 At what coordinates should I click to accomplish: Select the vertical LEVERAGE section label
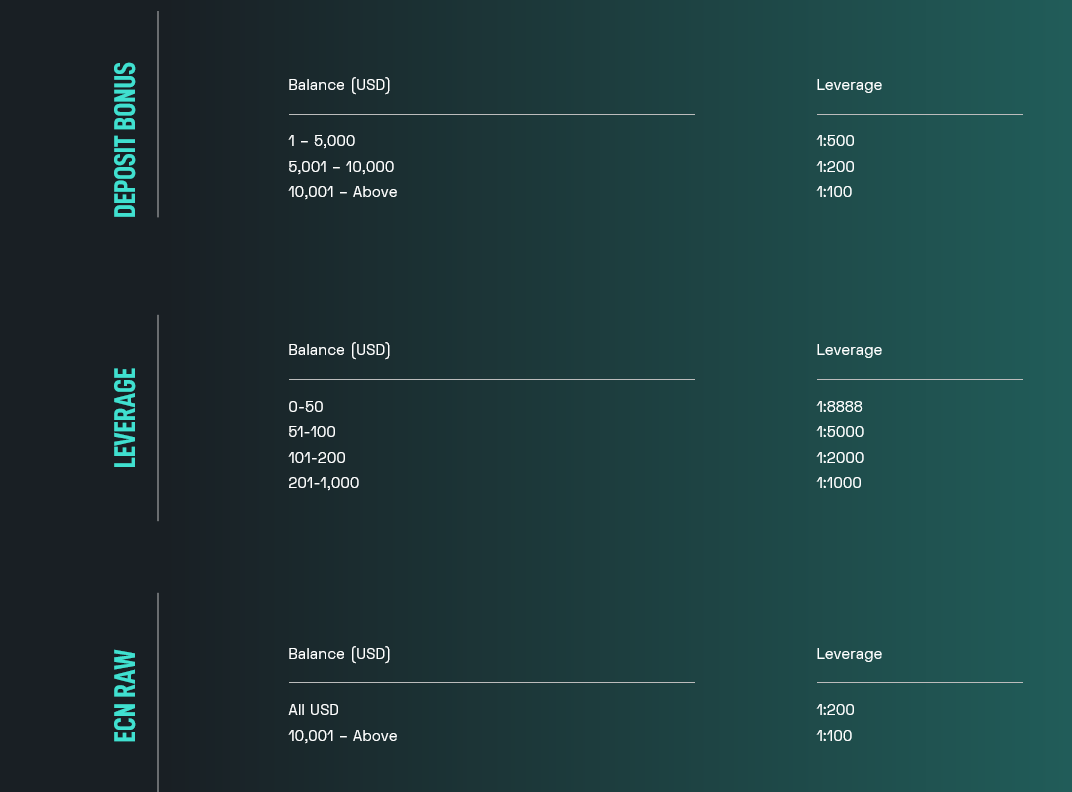coord(125,417)
